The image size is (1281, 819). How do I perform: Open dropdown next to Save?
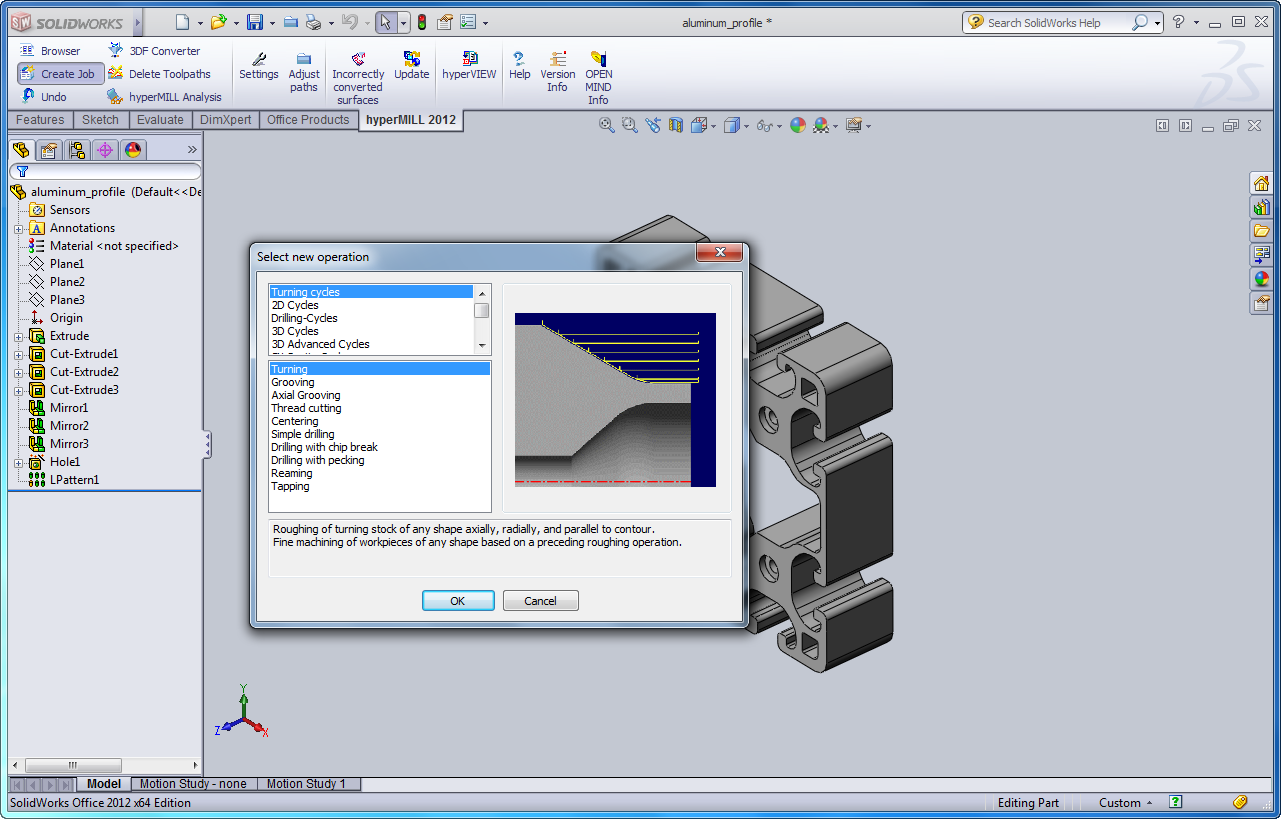[x=272, y=23]
